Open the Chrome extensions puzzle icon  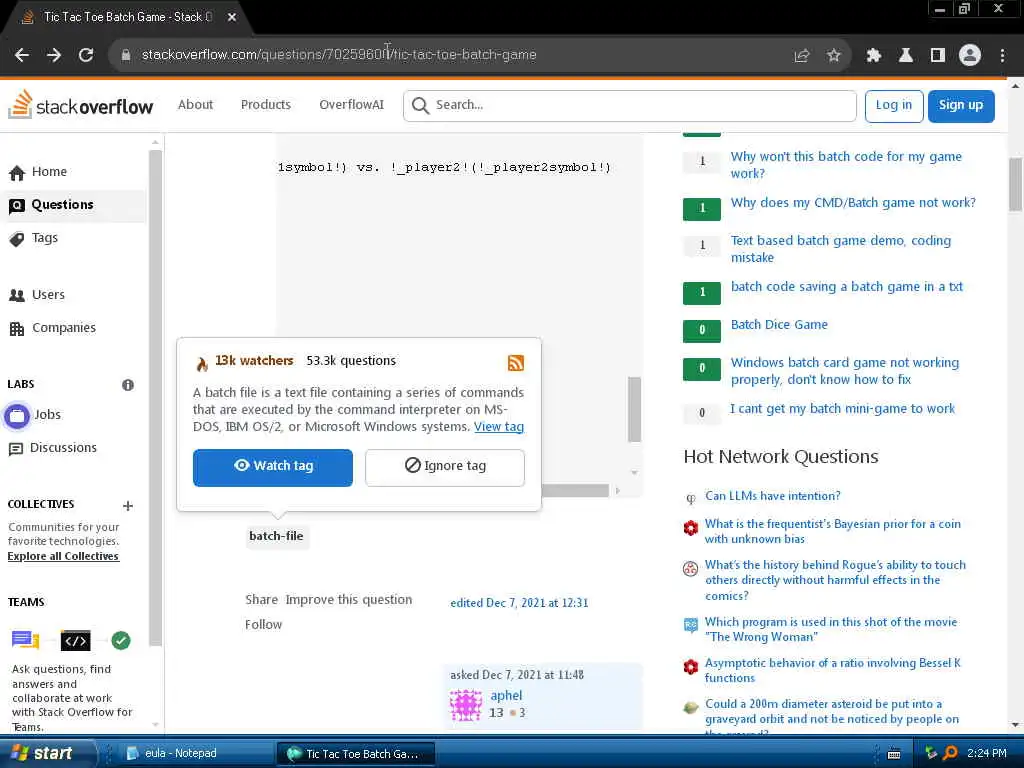pyautogui.click(x=874, y=56)
